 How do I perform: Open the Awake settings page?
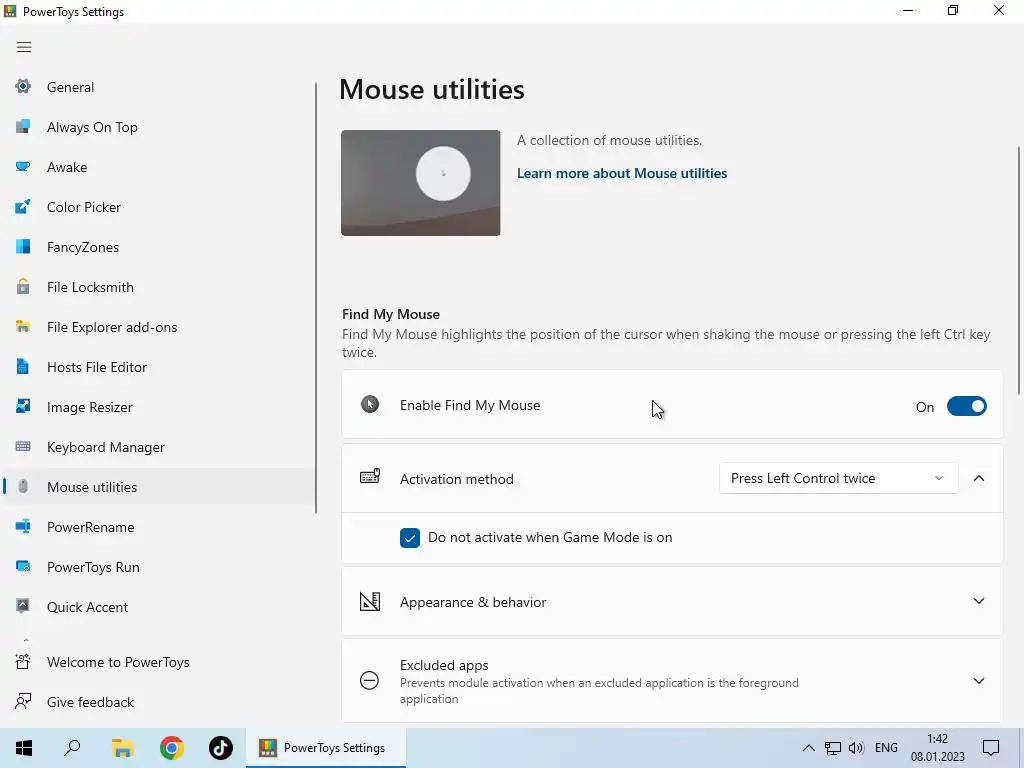point(159,167)
